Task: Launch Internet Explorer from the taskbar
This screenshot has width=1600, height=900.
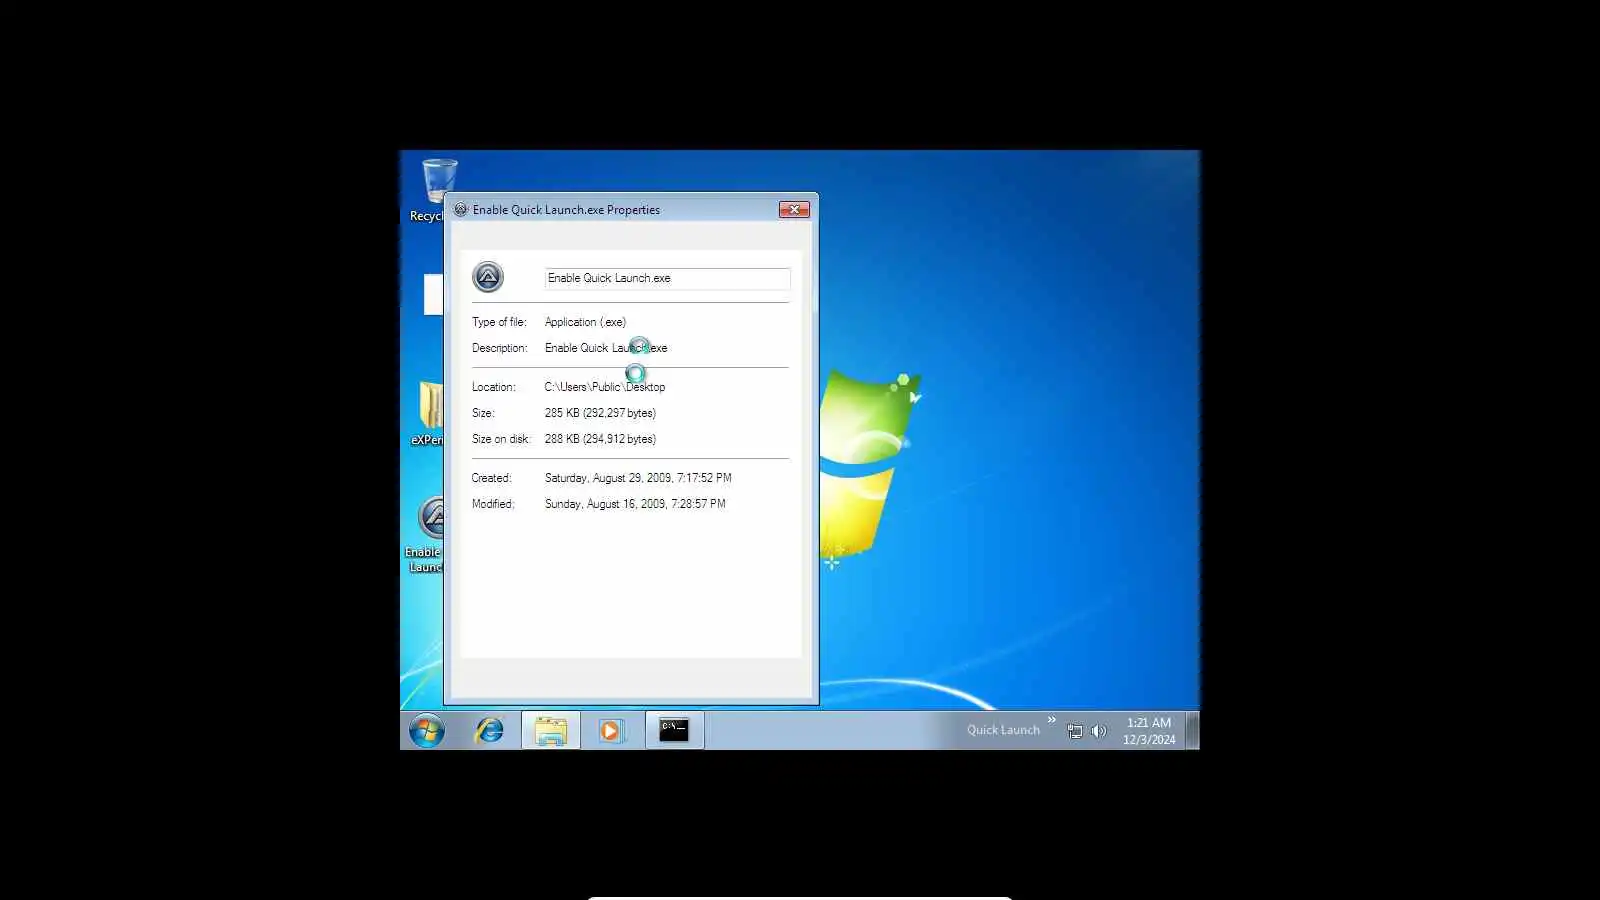Action: pyautogui.click(x=490, y=731)
